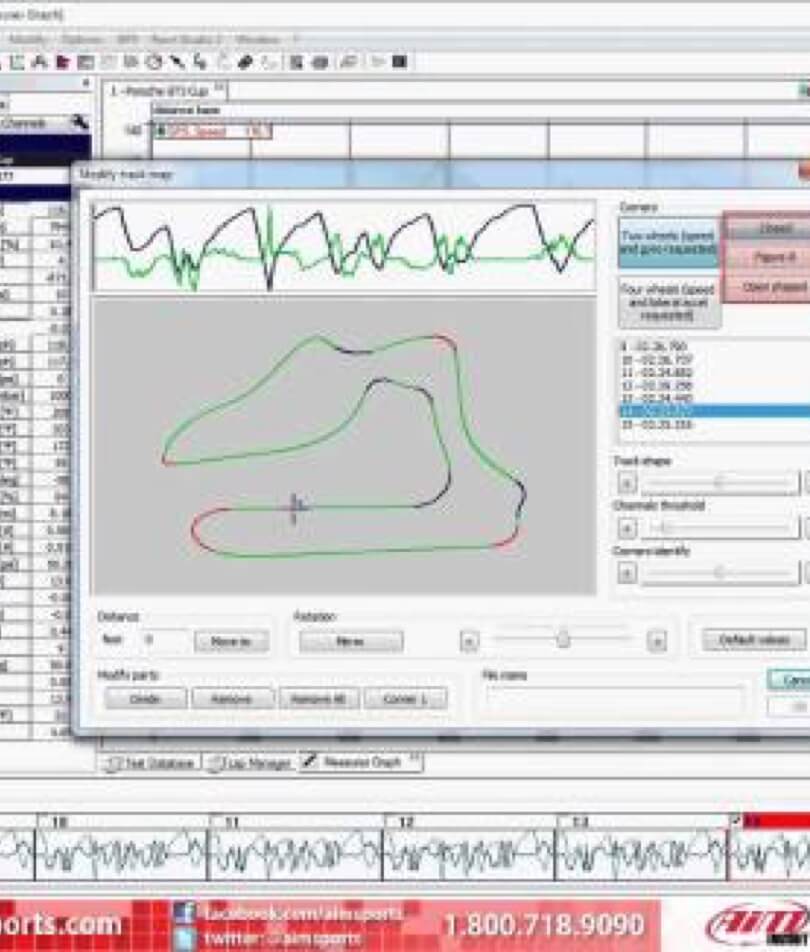This screenshot has width=810, height=952.
Task: Click the rotation slider left decrement button
Action: [469, 641]
